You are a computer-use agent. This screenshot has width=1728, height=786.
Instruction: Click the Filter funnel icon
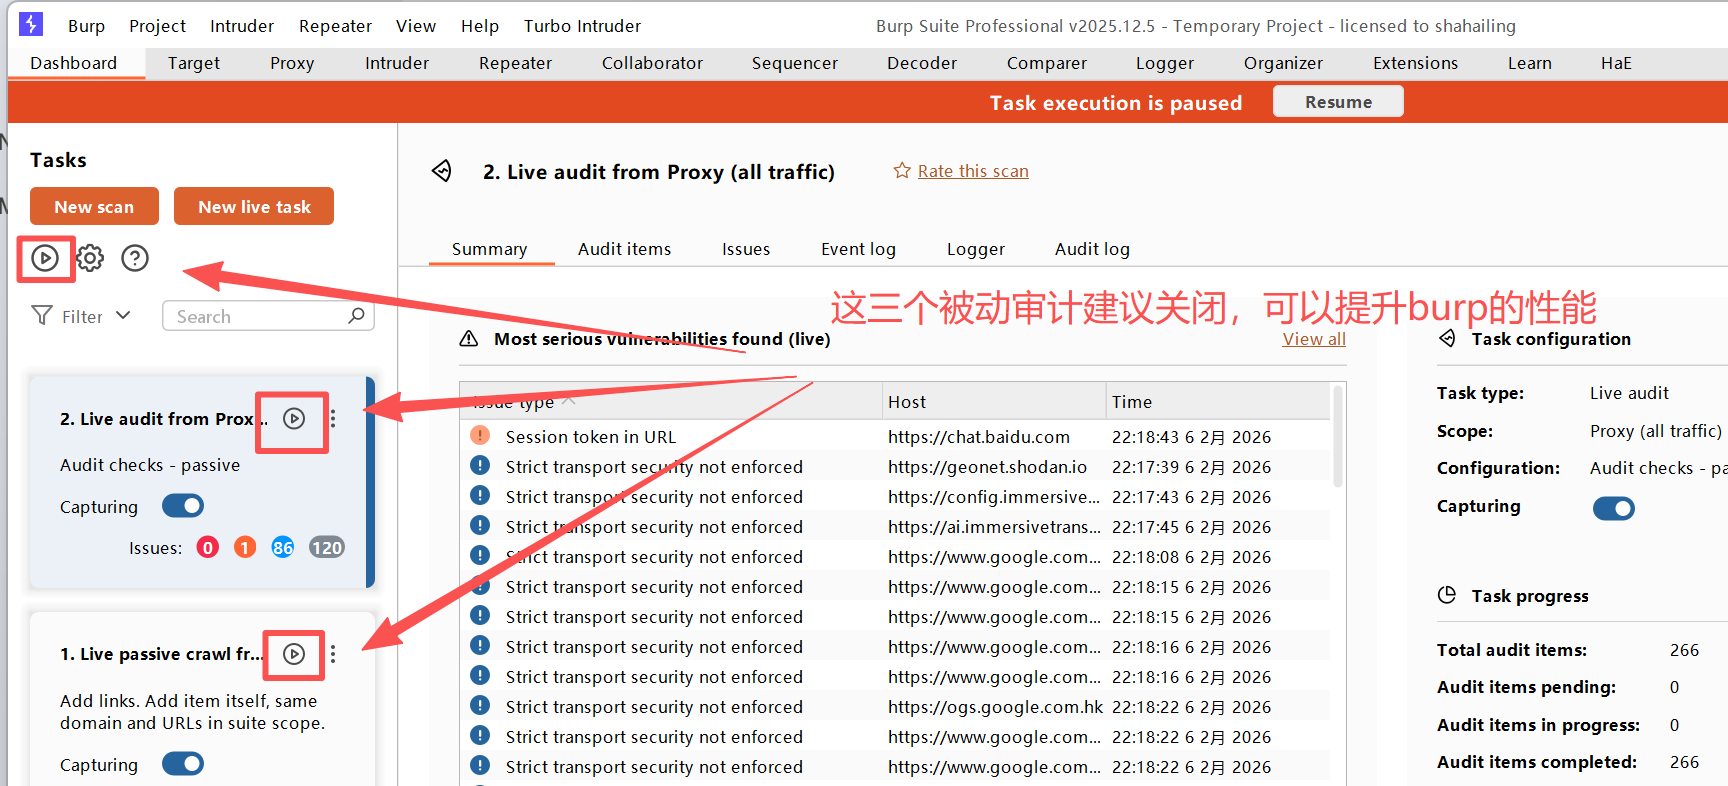[42, 316]
